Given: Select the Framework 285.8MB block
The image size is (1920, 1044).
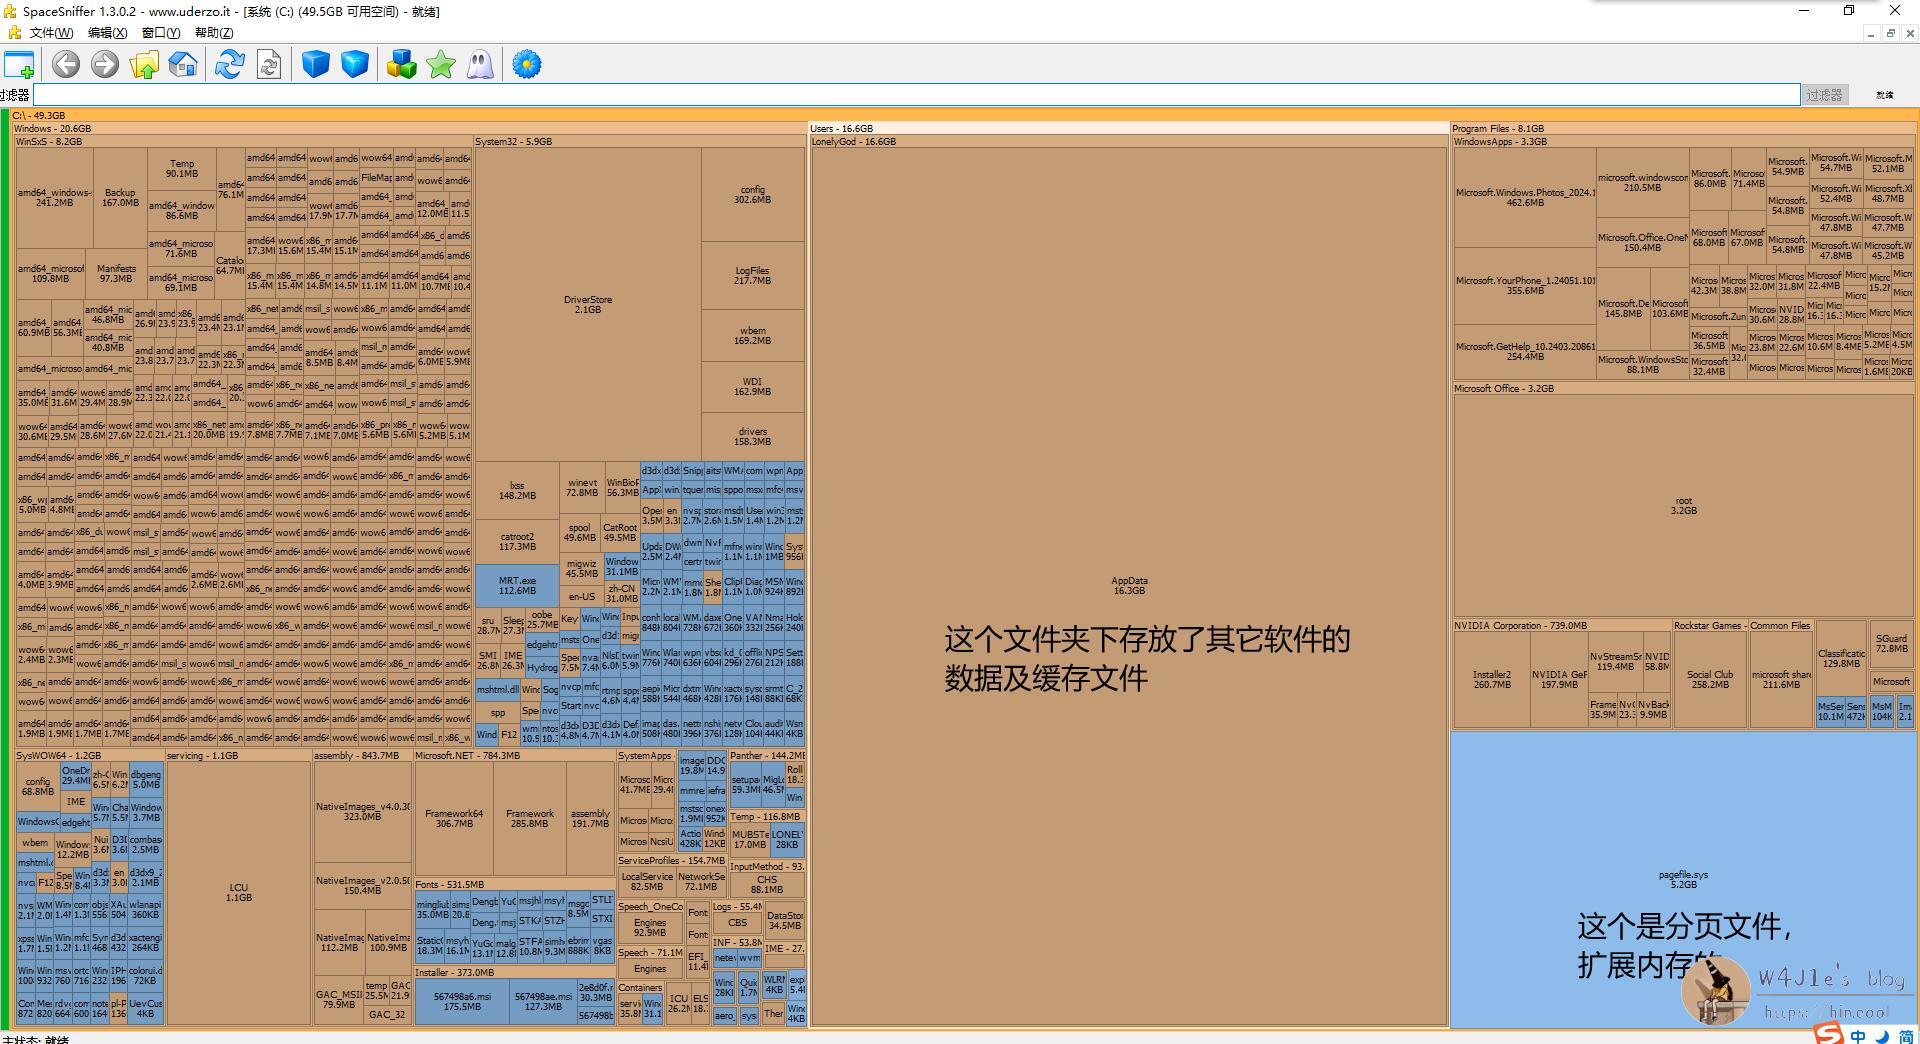Looking at the screenshot, I should (529, 818).
